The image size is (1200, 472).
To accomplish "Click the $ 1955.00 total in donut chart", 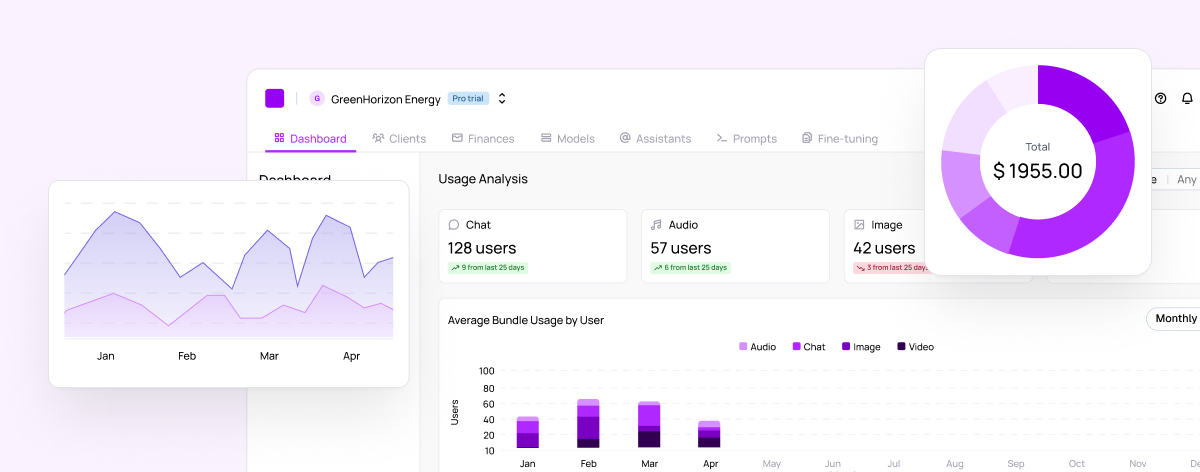I will tap(1038, 171).
